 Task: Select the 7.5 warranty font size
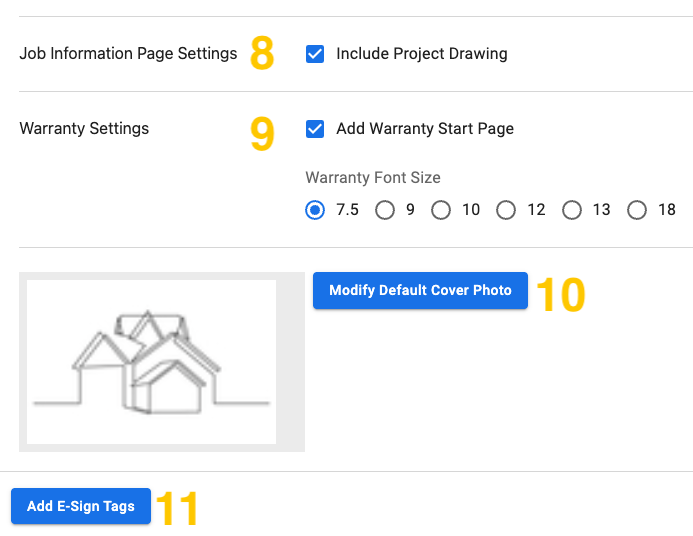pyautogui.click(x=315, y=210)
